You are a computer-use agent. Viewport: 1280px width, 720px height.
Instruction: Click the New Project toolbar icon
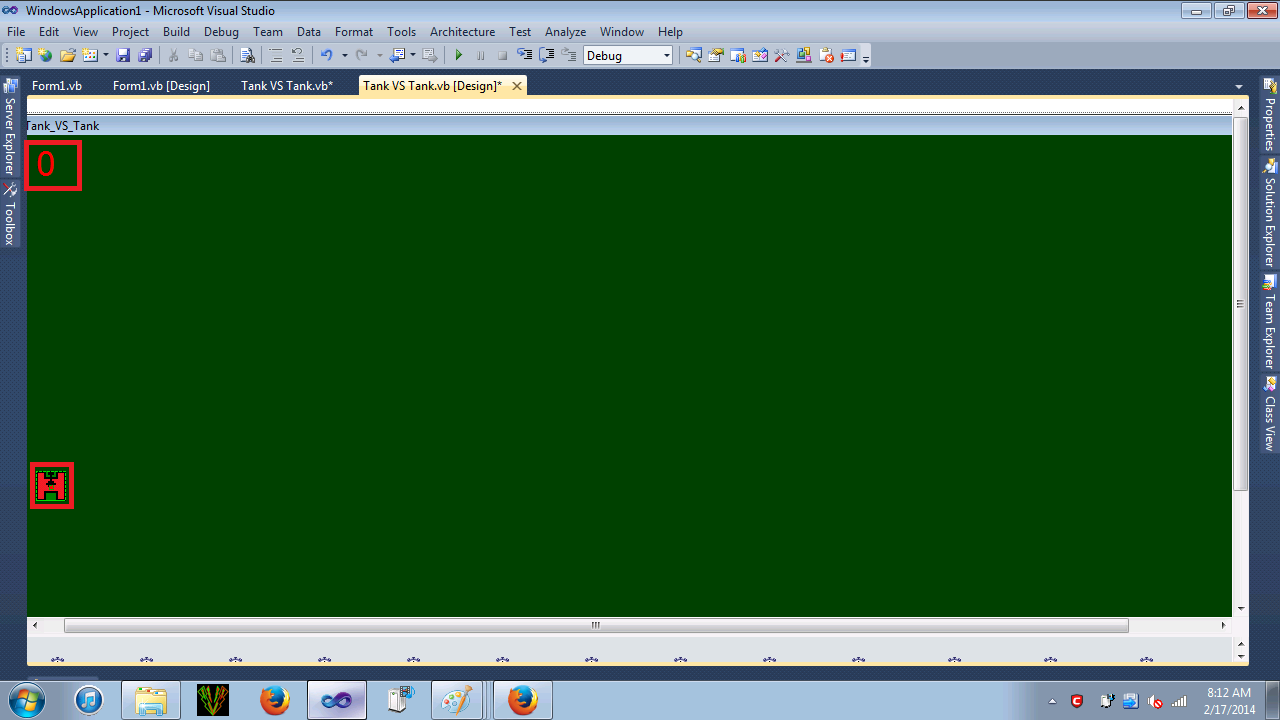coord(23,56)
